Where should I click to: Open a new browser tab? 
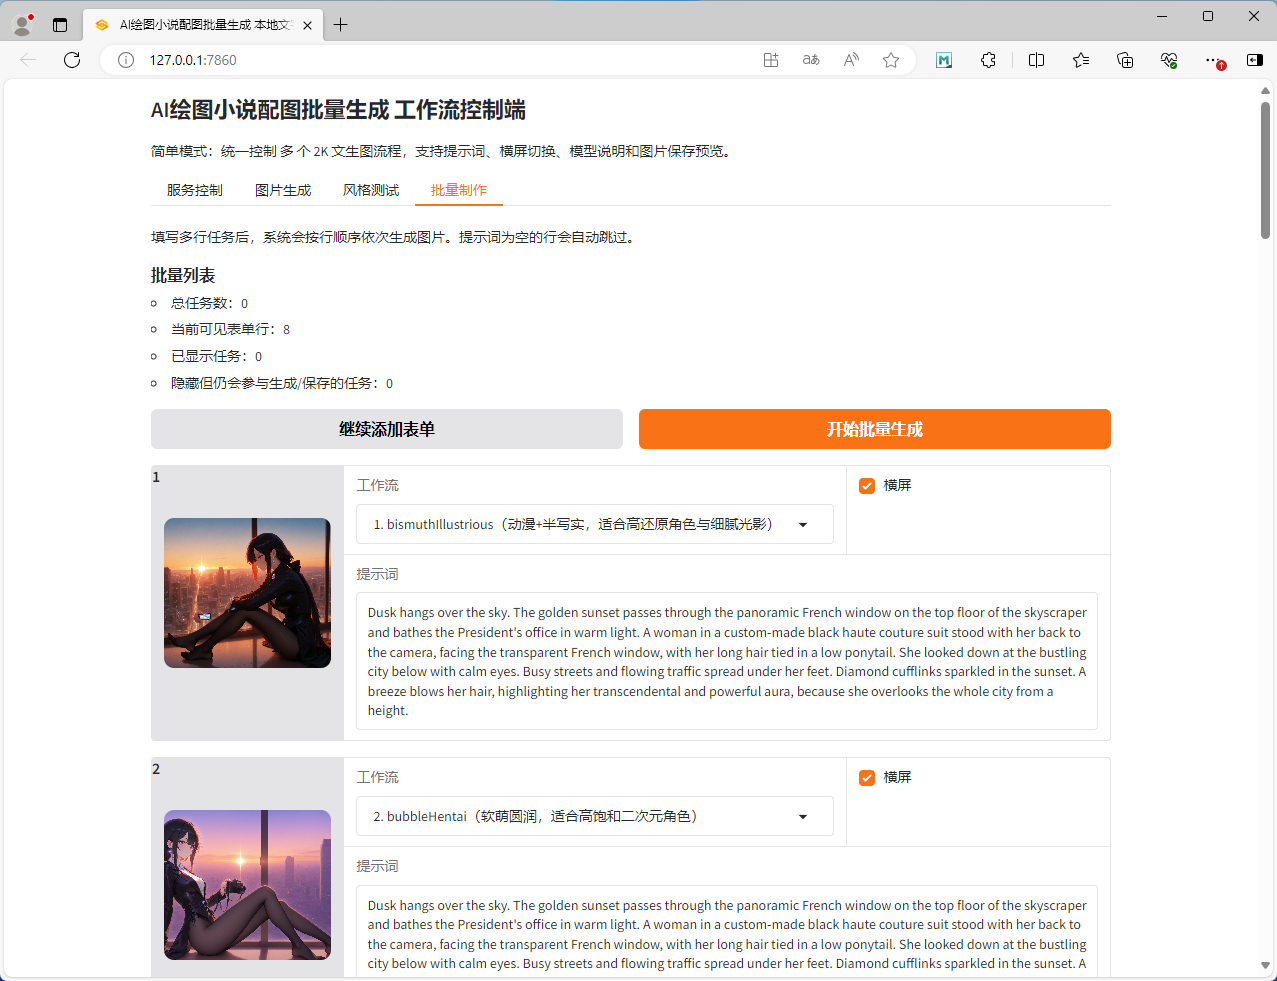[x=341, y=25]
